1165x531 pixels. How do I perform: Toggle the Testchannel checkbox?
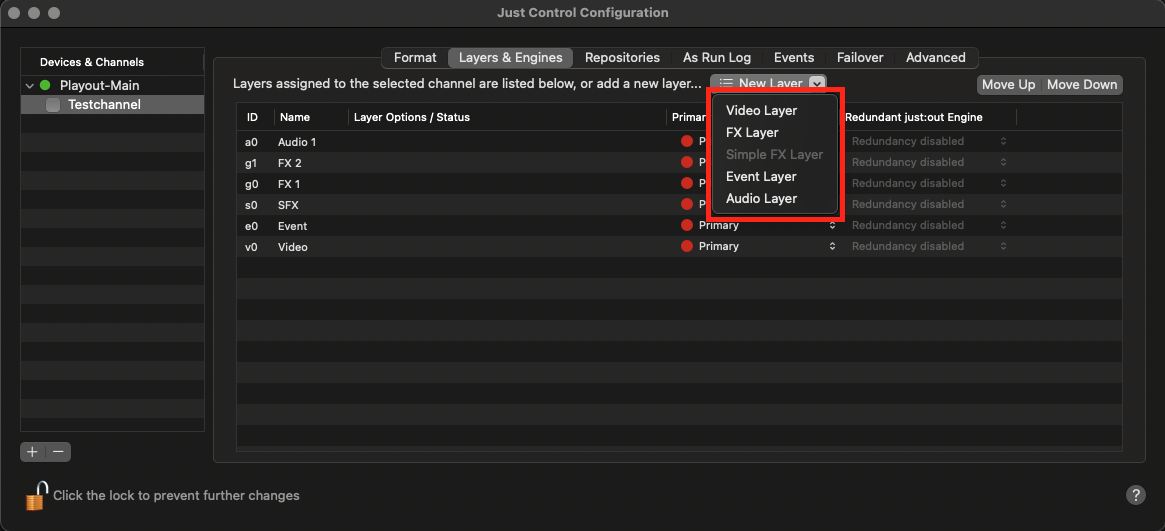click(53, 105)
